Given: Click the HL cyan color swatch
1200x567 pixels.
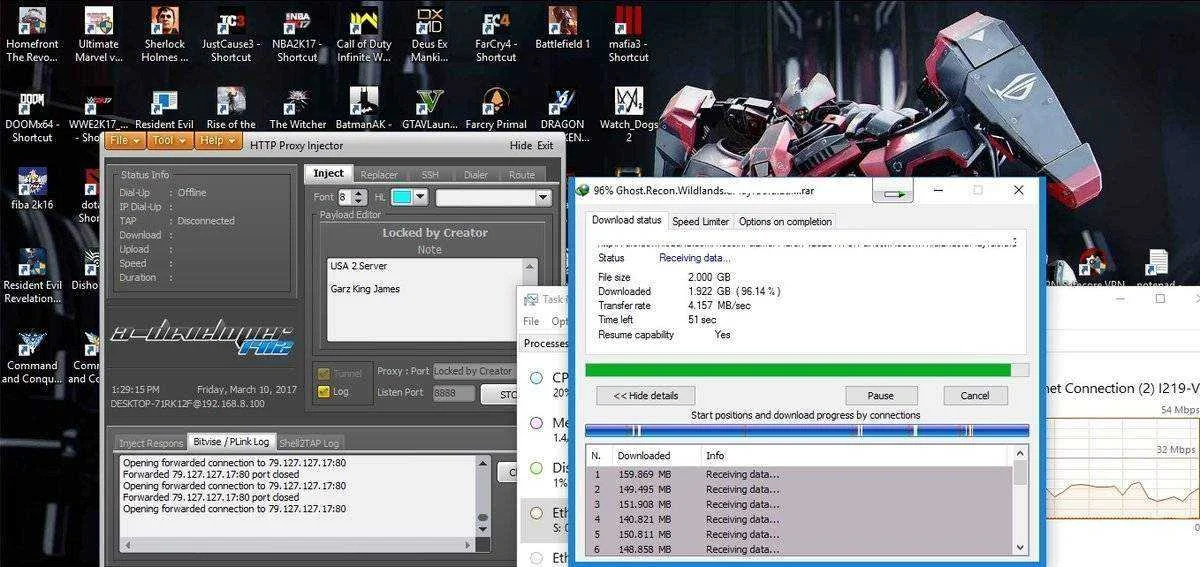Looking at the screenshot, I should click(402, 198).
